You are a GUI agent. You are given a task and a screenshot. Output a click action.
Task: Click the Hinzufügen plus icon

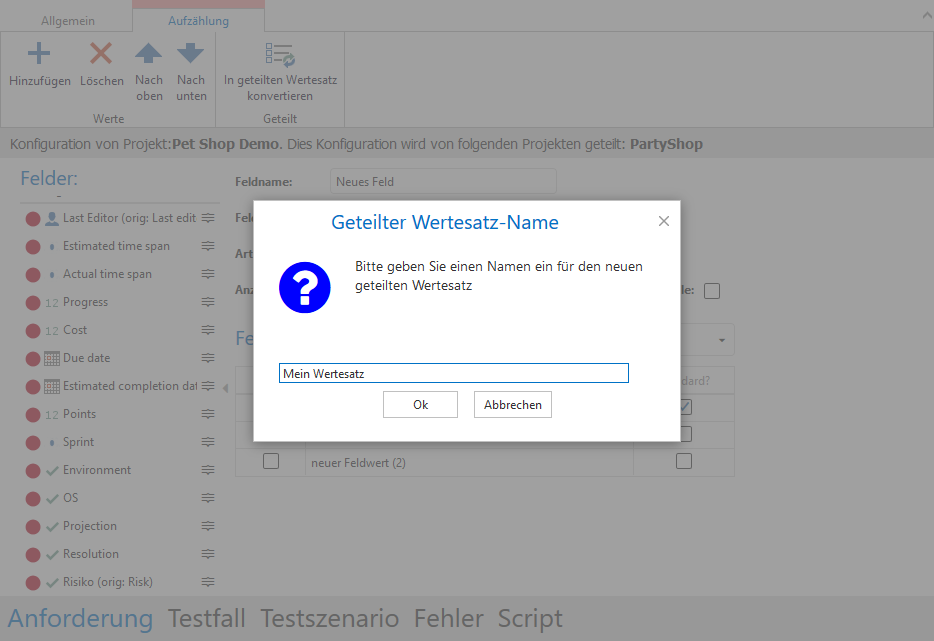point(39,54)
